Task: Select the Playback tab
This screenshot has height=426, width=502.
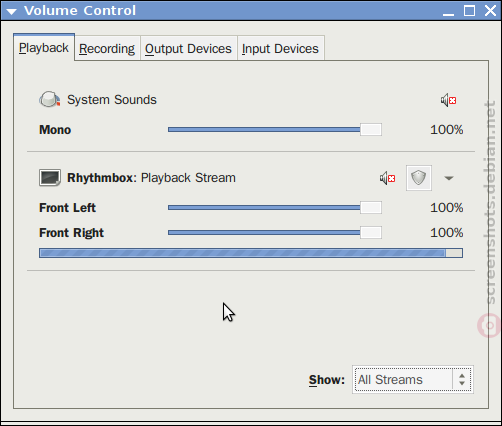Action: point(44,48)
